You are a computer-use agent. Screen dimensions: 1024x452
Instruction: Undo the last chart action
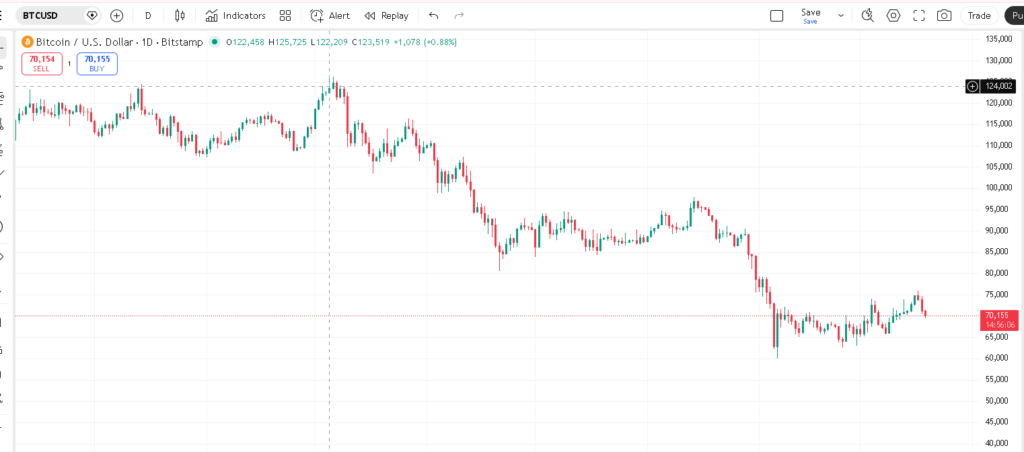click(x=433, y=15)
